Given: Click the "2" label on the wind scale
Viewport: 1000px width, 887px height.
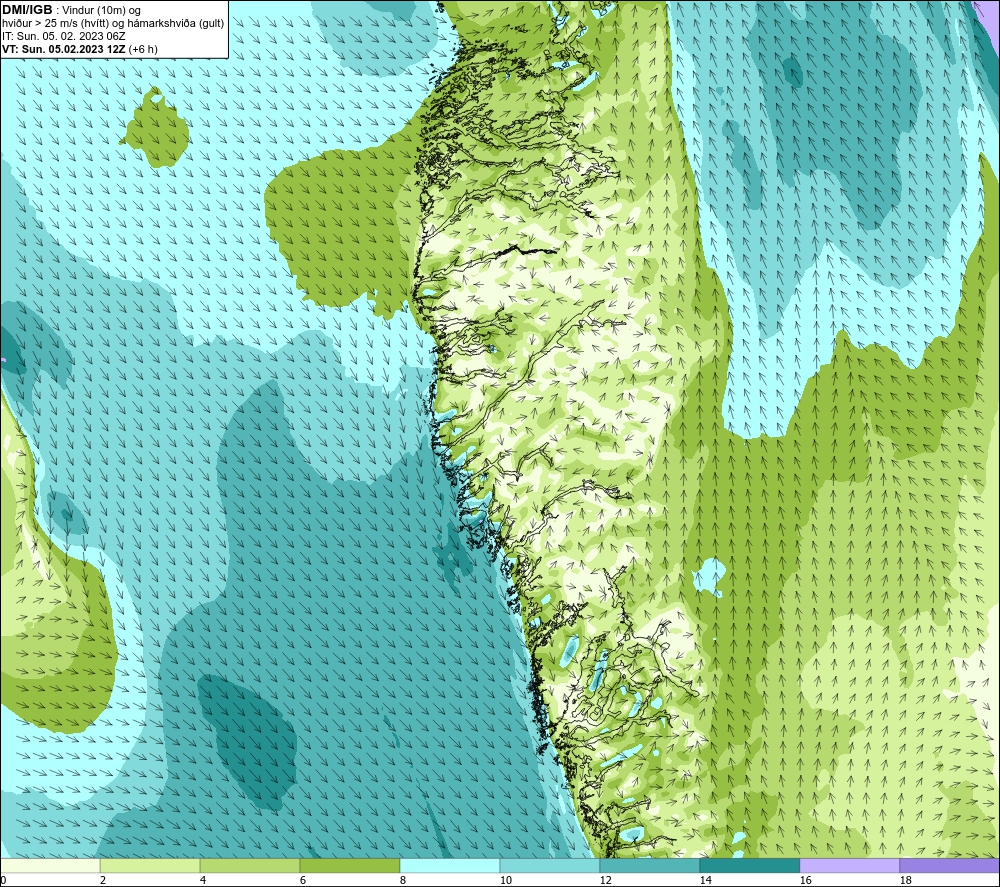Looking at the screenshot, I should coord(103,880).
